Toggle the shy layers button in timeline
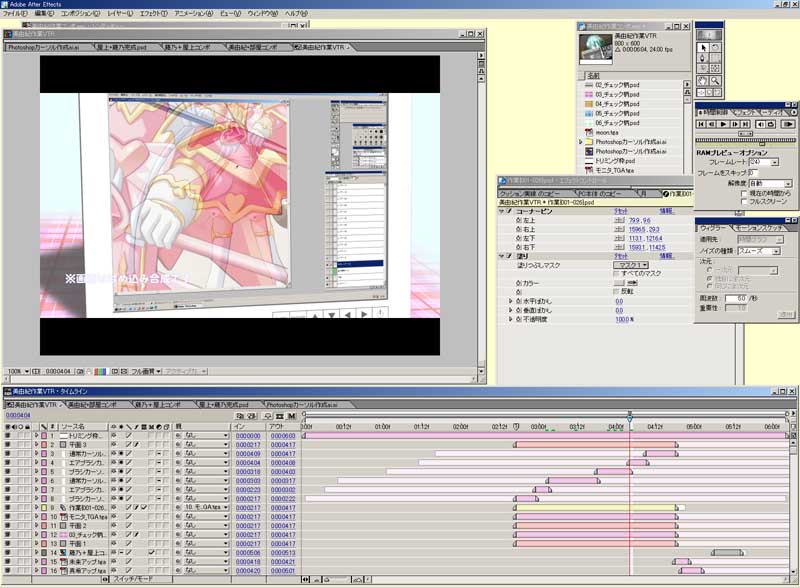Image resolution: width=800 pixels, height=588 pixels. click(266, 416)
